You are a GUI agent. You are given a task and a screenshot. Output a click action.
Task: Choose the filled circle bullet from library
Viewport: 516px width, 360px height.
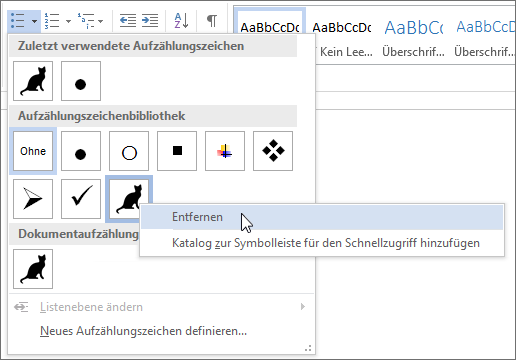[x=81, y=151]
